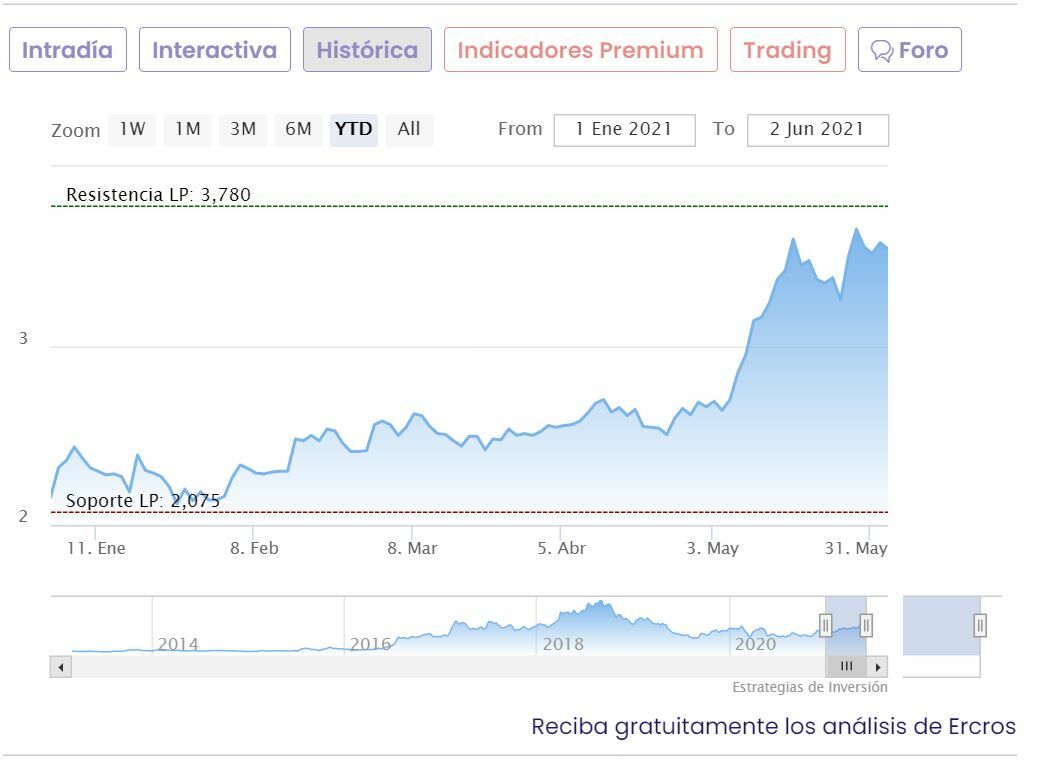The width and height of the screenshot is (1037, 772).
Task: Click the Foro chat bubble icon
Action: tap(881, 51)
